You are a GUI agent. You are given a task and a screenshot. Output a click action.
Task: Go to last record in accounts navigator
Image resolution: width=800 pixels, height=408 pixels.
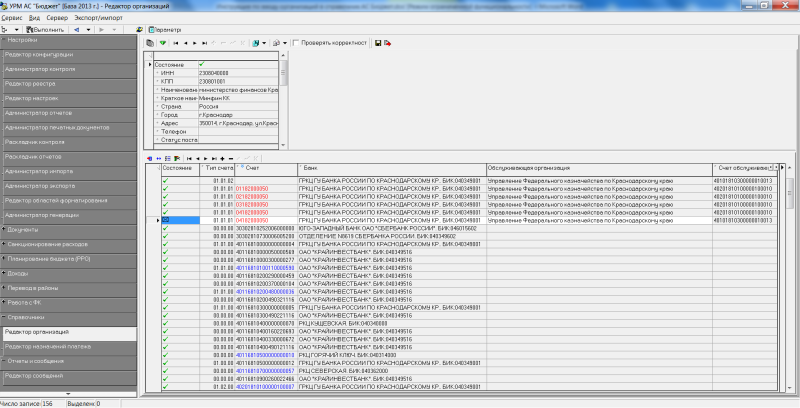coord(214,159)
